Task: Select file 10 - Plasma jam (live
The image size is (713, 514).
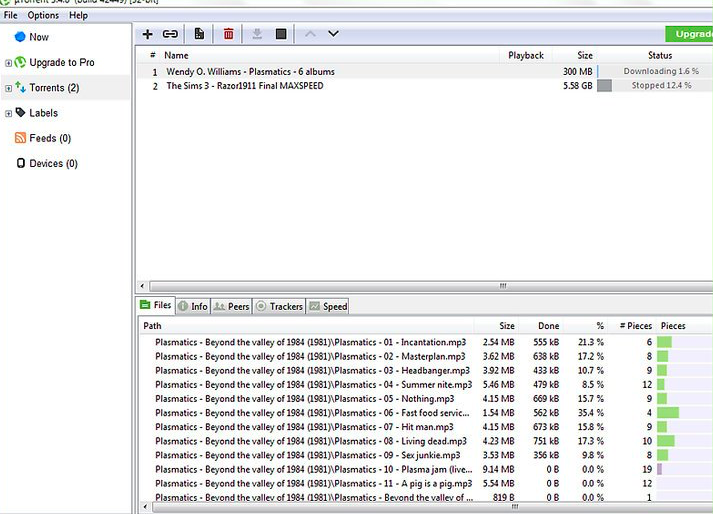Action: 314,469
